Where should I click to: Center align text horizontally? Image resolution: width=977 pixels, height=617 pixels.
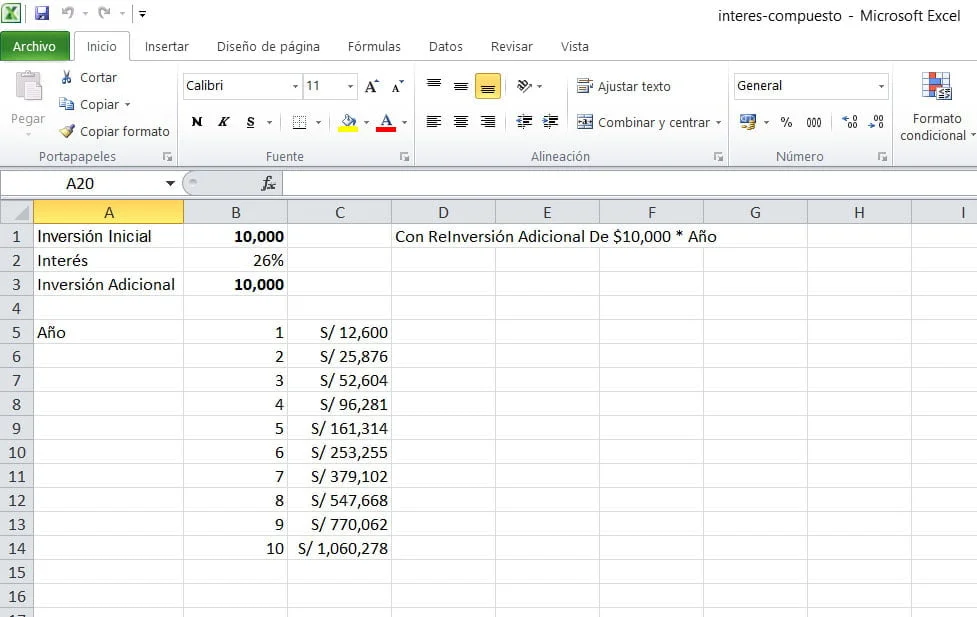[x=461, y=122]
